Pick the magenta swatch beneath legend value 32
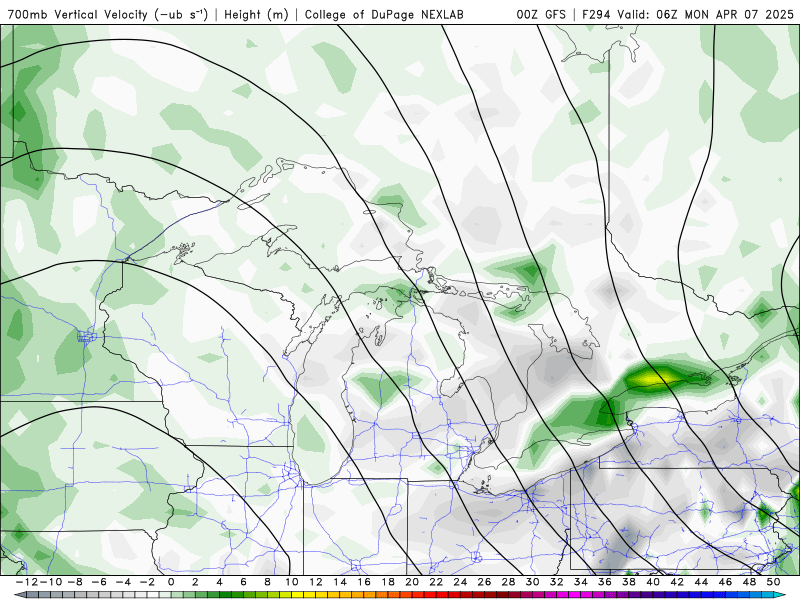 point(563,595)
